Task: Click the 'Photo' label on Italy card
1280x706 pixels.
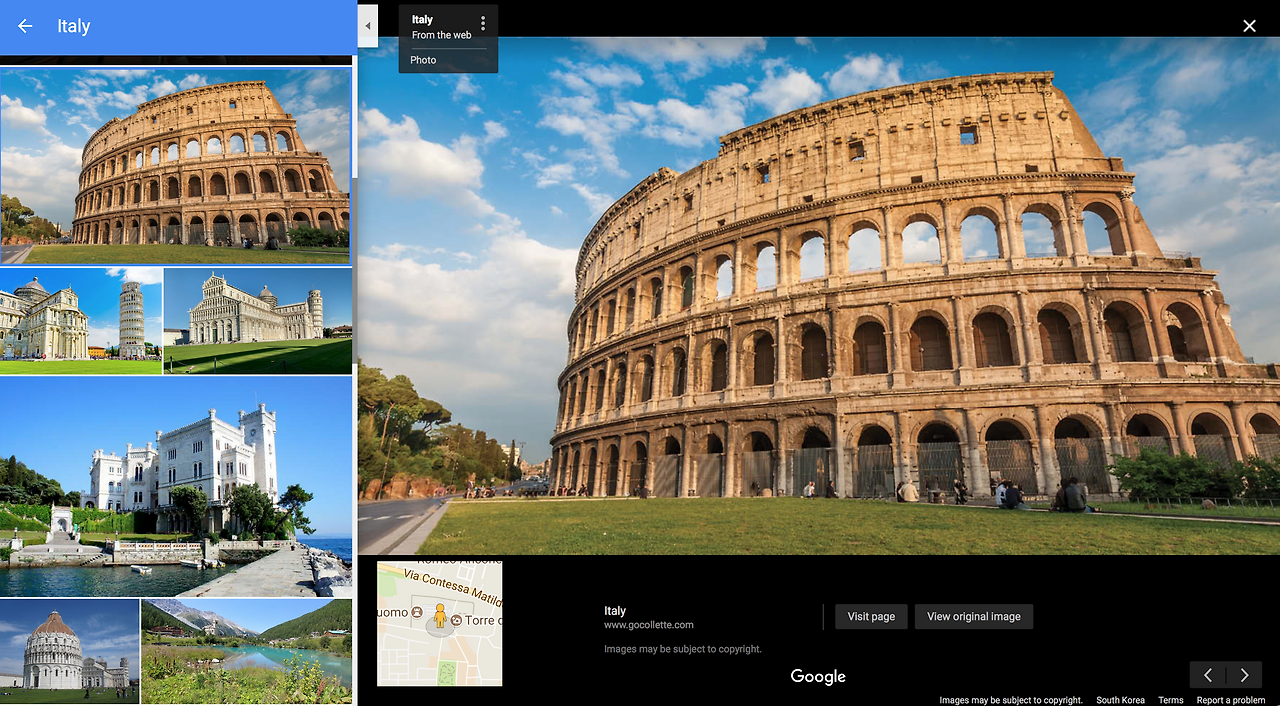Action: coord(423,60)
